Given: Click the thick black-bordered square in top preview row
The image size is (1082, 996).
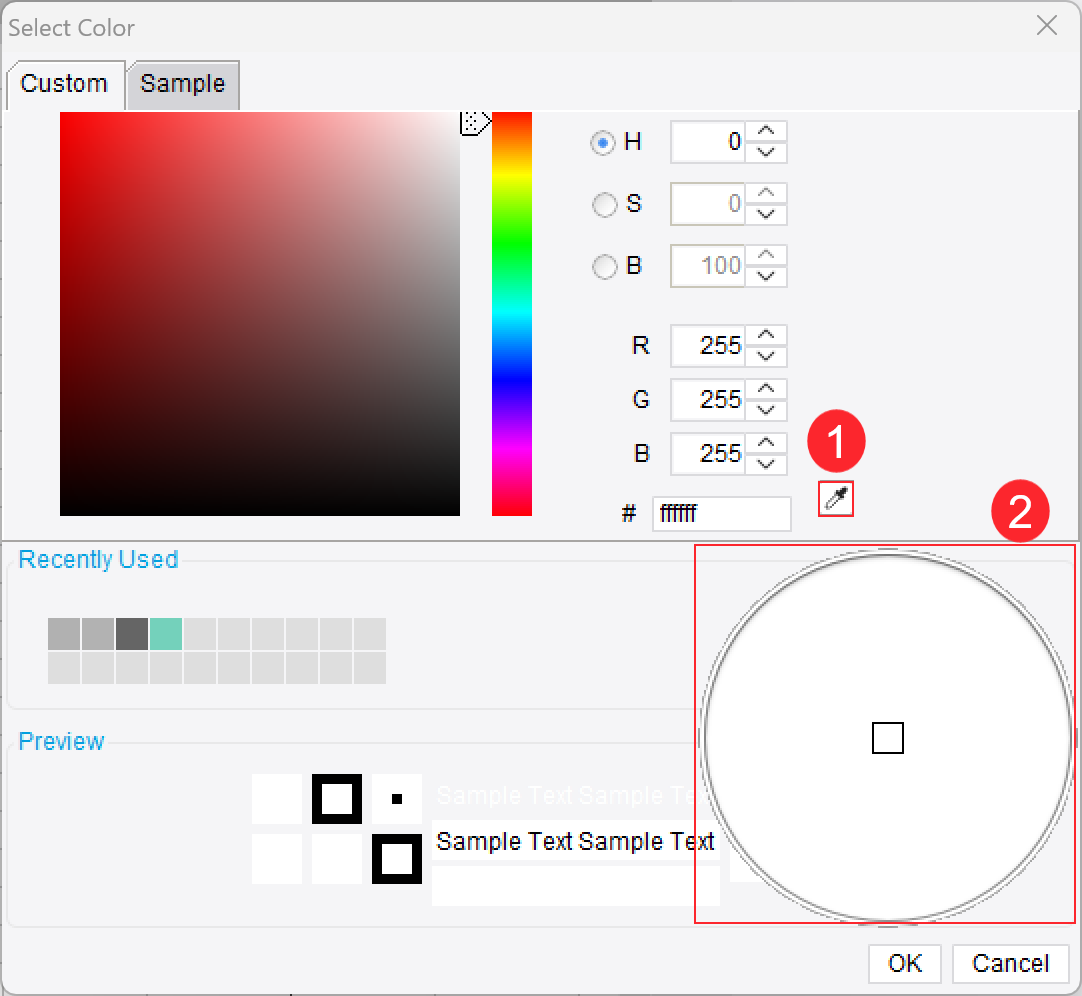Looking at the screenshot, I should coord(337,799).
